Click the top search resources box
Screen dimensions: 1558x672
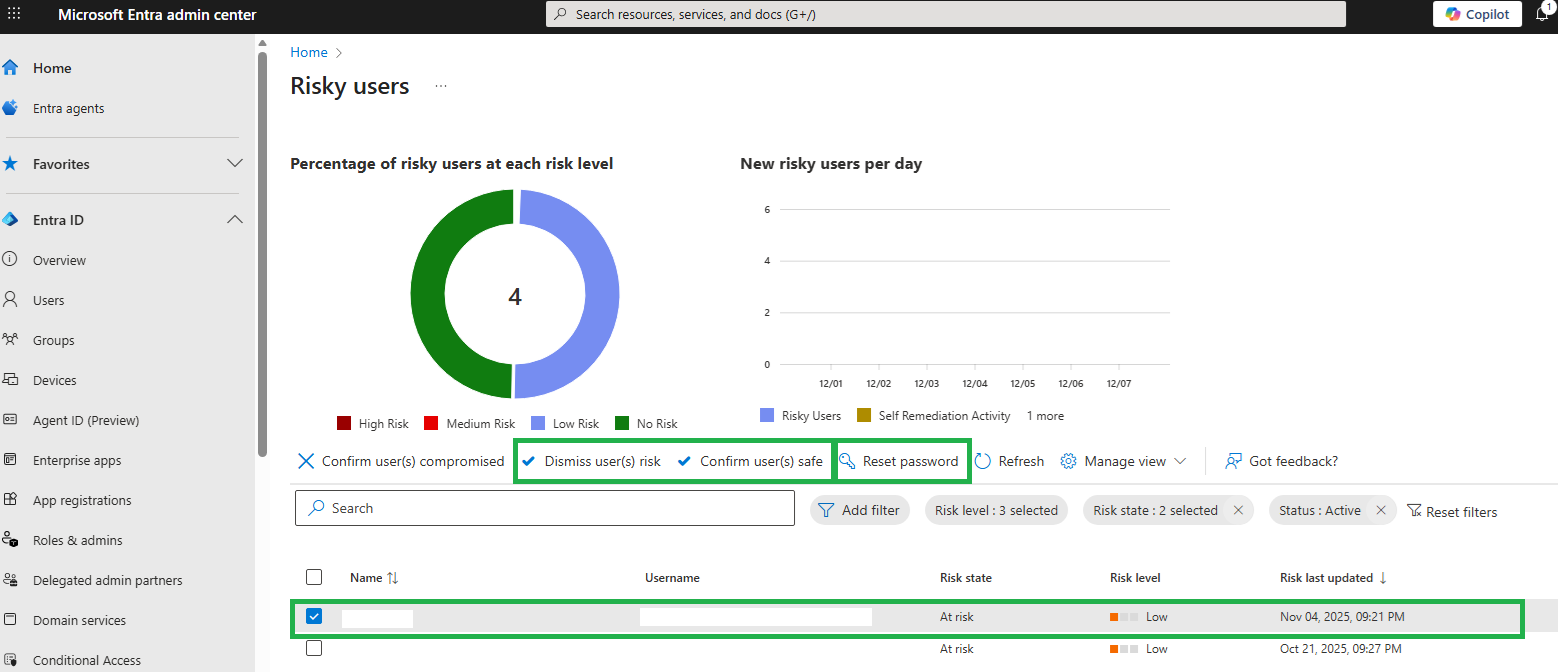click(945, 14)
